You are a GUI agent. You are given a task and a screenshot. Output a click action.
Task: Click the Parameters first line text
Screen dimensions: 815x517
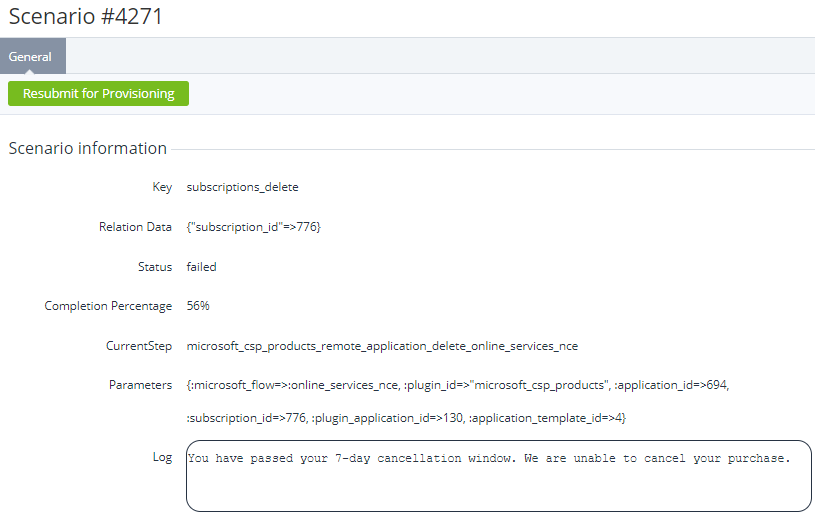click(458, 385)
